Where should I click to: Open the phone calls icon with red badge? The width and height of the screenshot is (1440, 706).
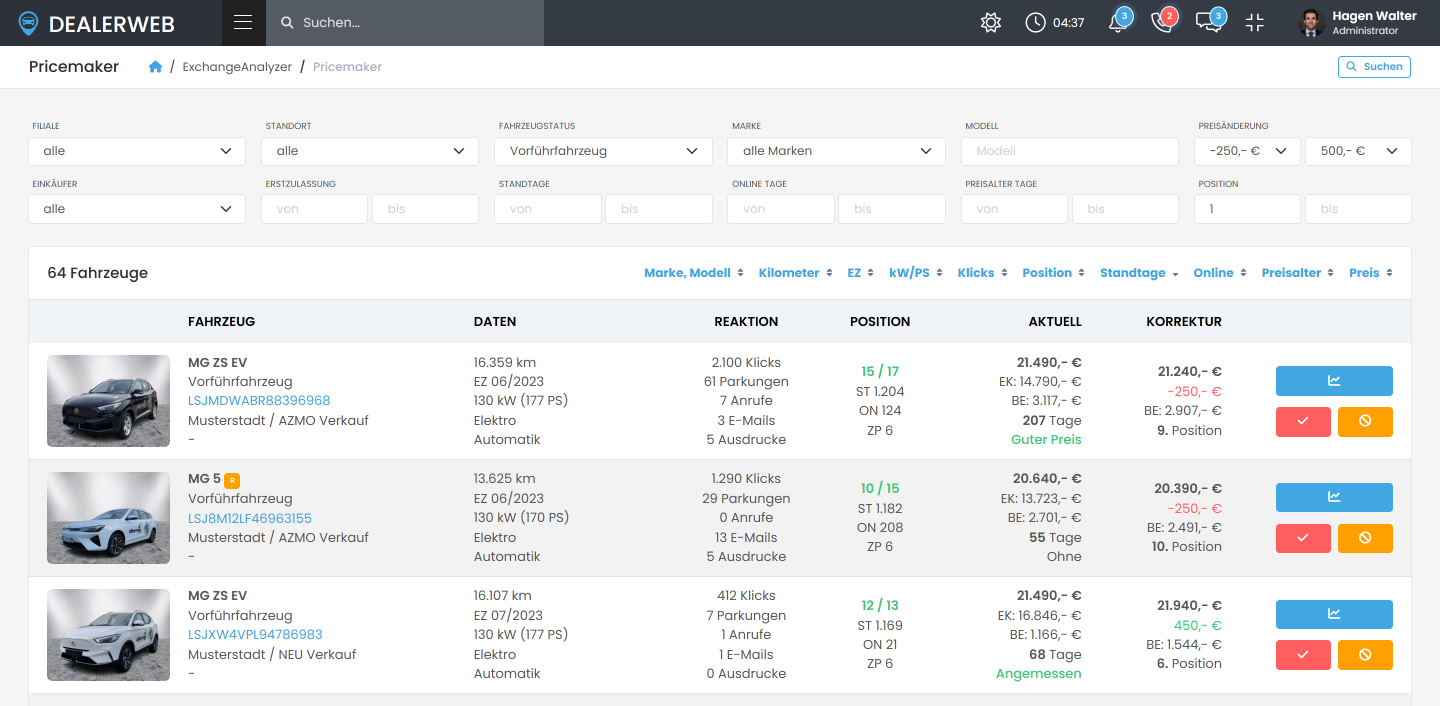coord(1162,22)
